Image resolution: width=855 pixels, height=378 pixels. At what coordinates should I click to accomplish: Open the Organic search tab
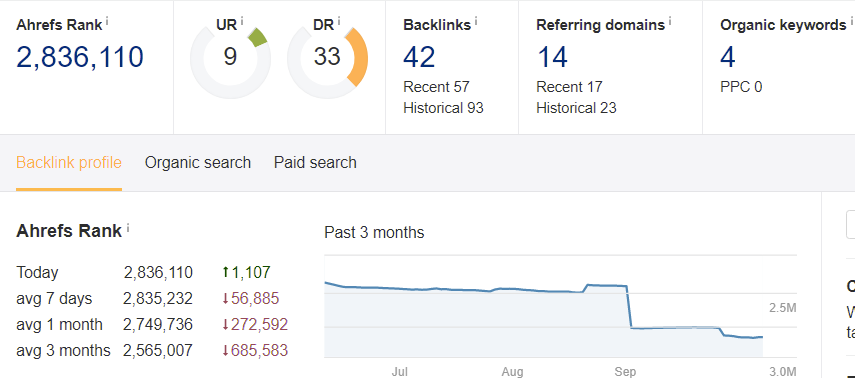point(198,163)
